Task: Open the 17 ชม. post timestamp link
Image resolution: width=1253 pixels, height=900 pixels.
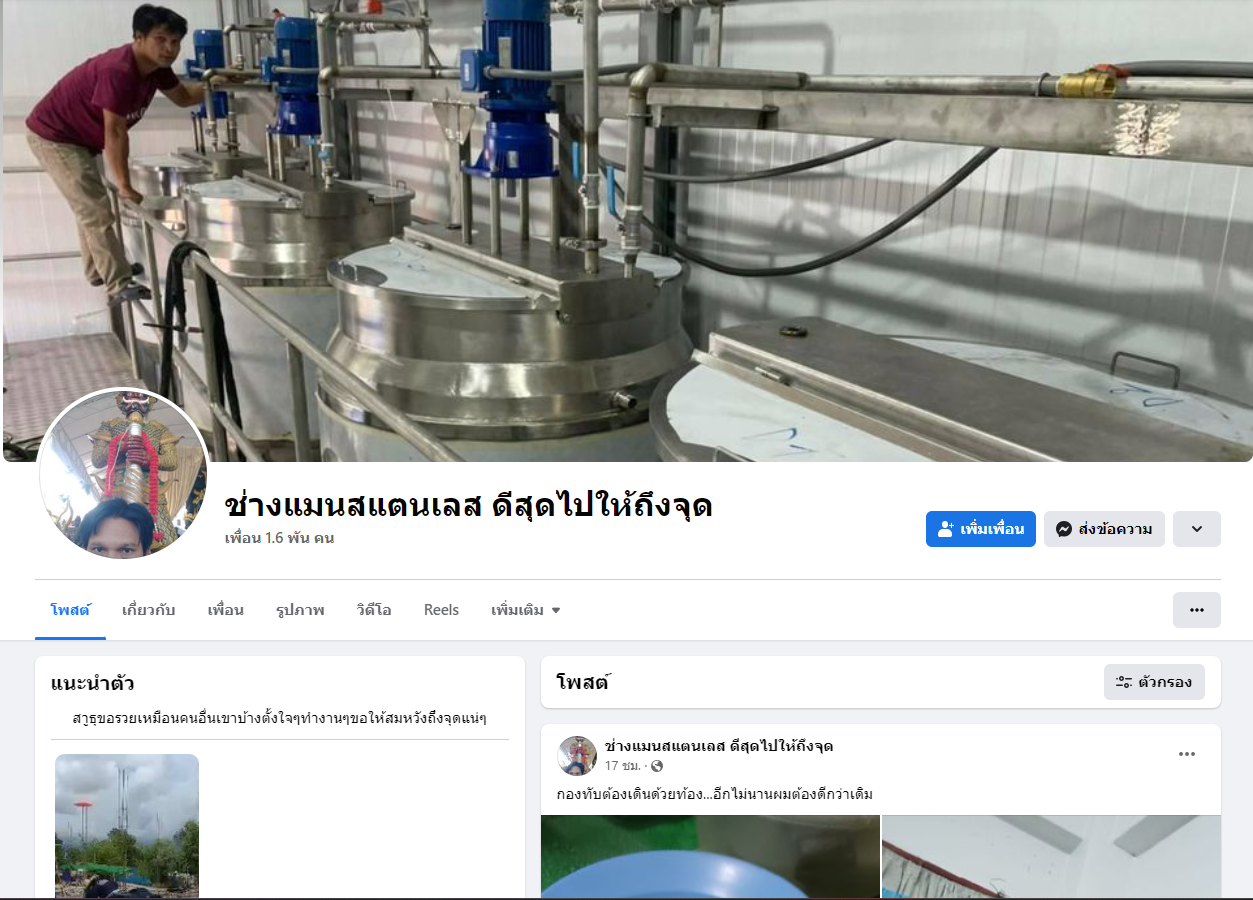Action: (x=623, y=766)
